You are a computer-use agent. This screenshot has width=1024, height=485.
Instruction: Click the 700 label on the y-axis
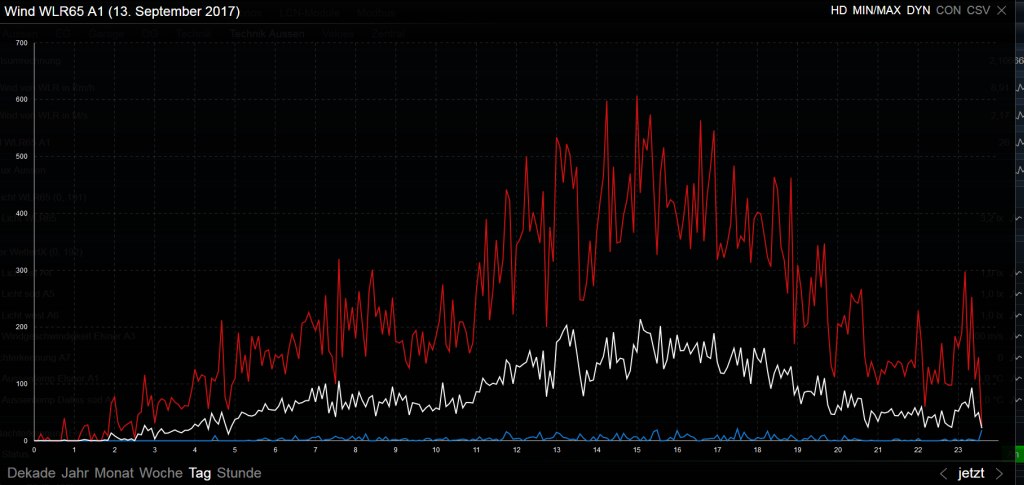coord(21,44)
